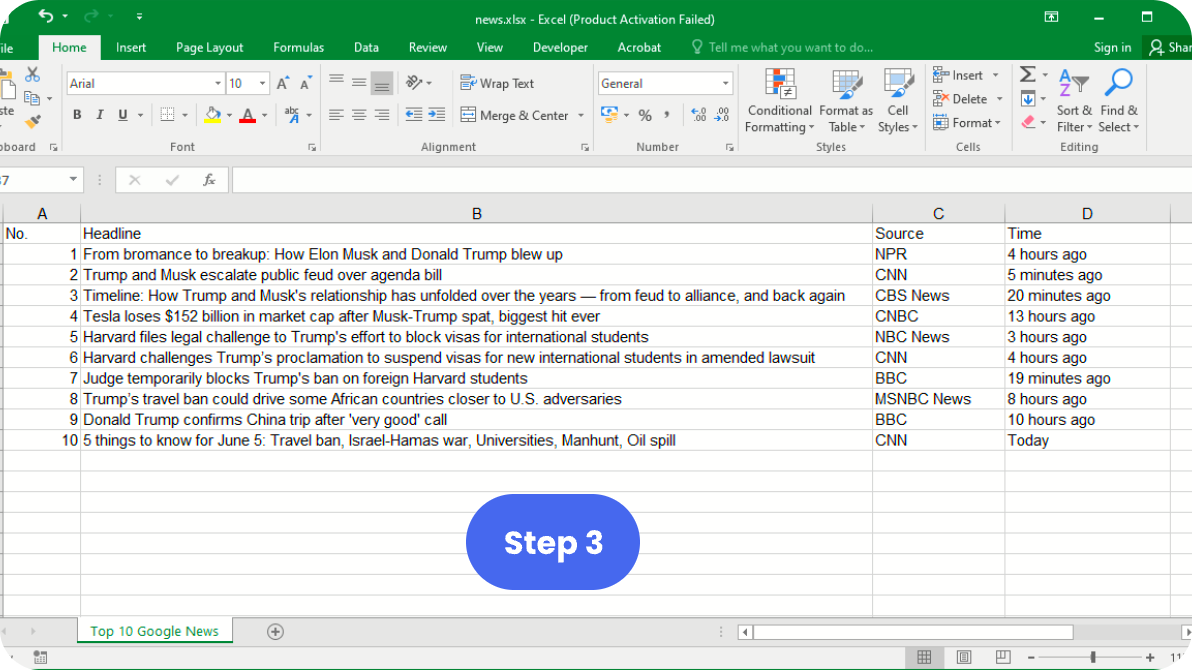The width and height of the screenshot is (1192, 670).
Task: Toggle Bold formatting
Action: point(77,115)
